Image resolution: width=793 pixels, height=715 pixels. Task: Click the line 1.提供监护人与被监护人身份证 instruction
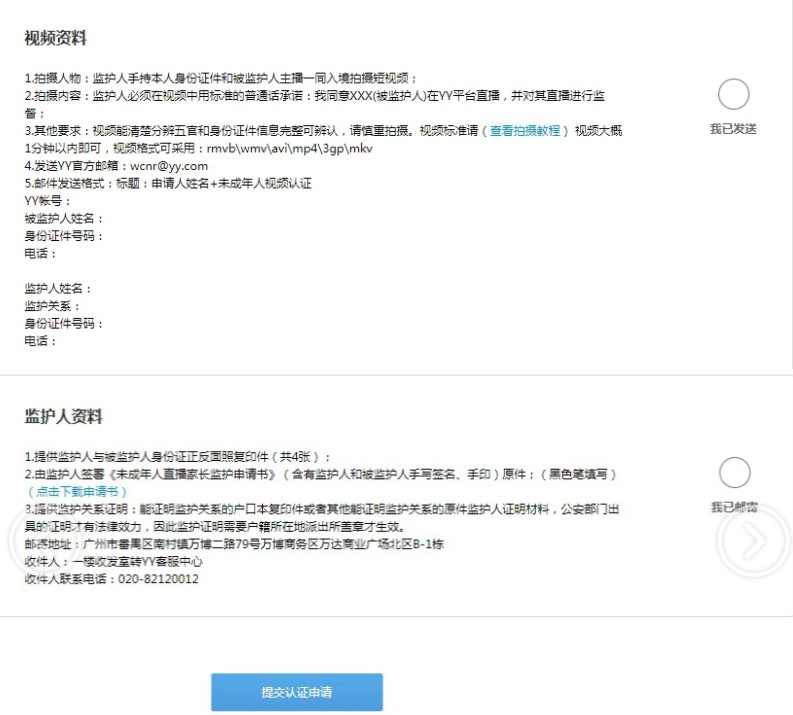tap(178, 457)
